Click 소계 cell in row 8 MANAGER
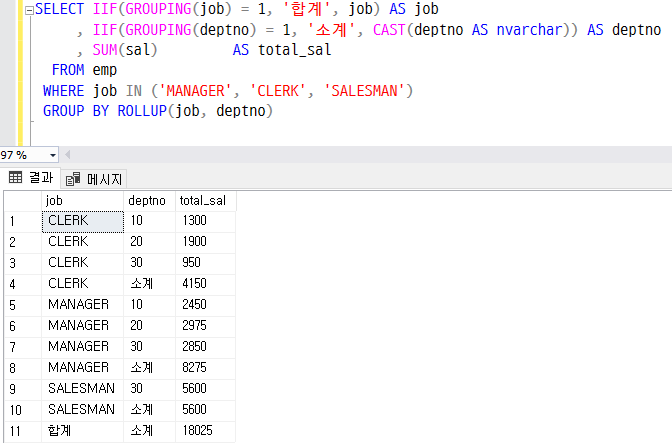The image size is (672, 447). pyautogui.click(x=150, y=368)
